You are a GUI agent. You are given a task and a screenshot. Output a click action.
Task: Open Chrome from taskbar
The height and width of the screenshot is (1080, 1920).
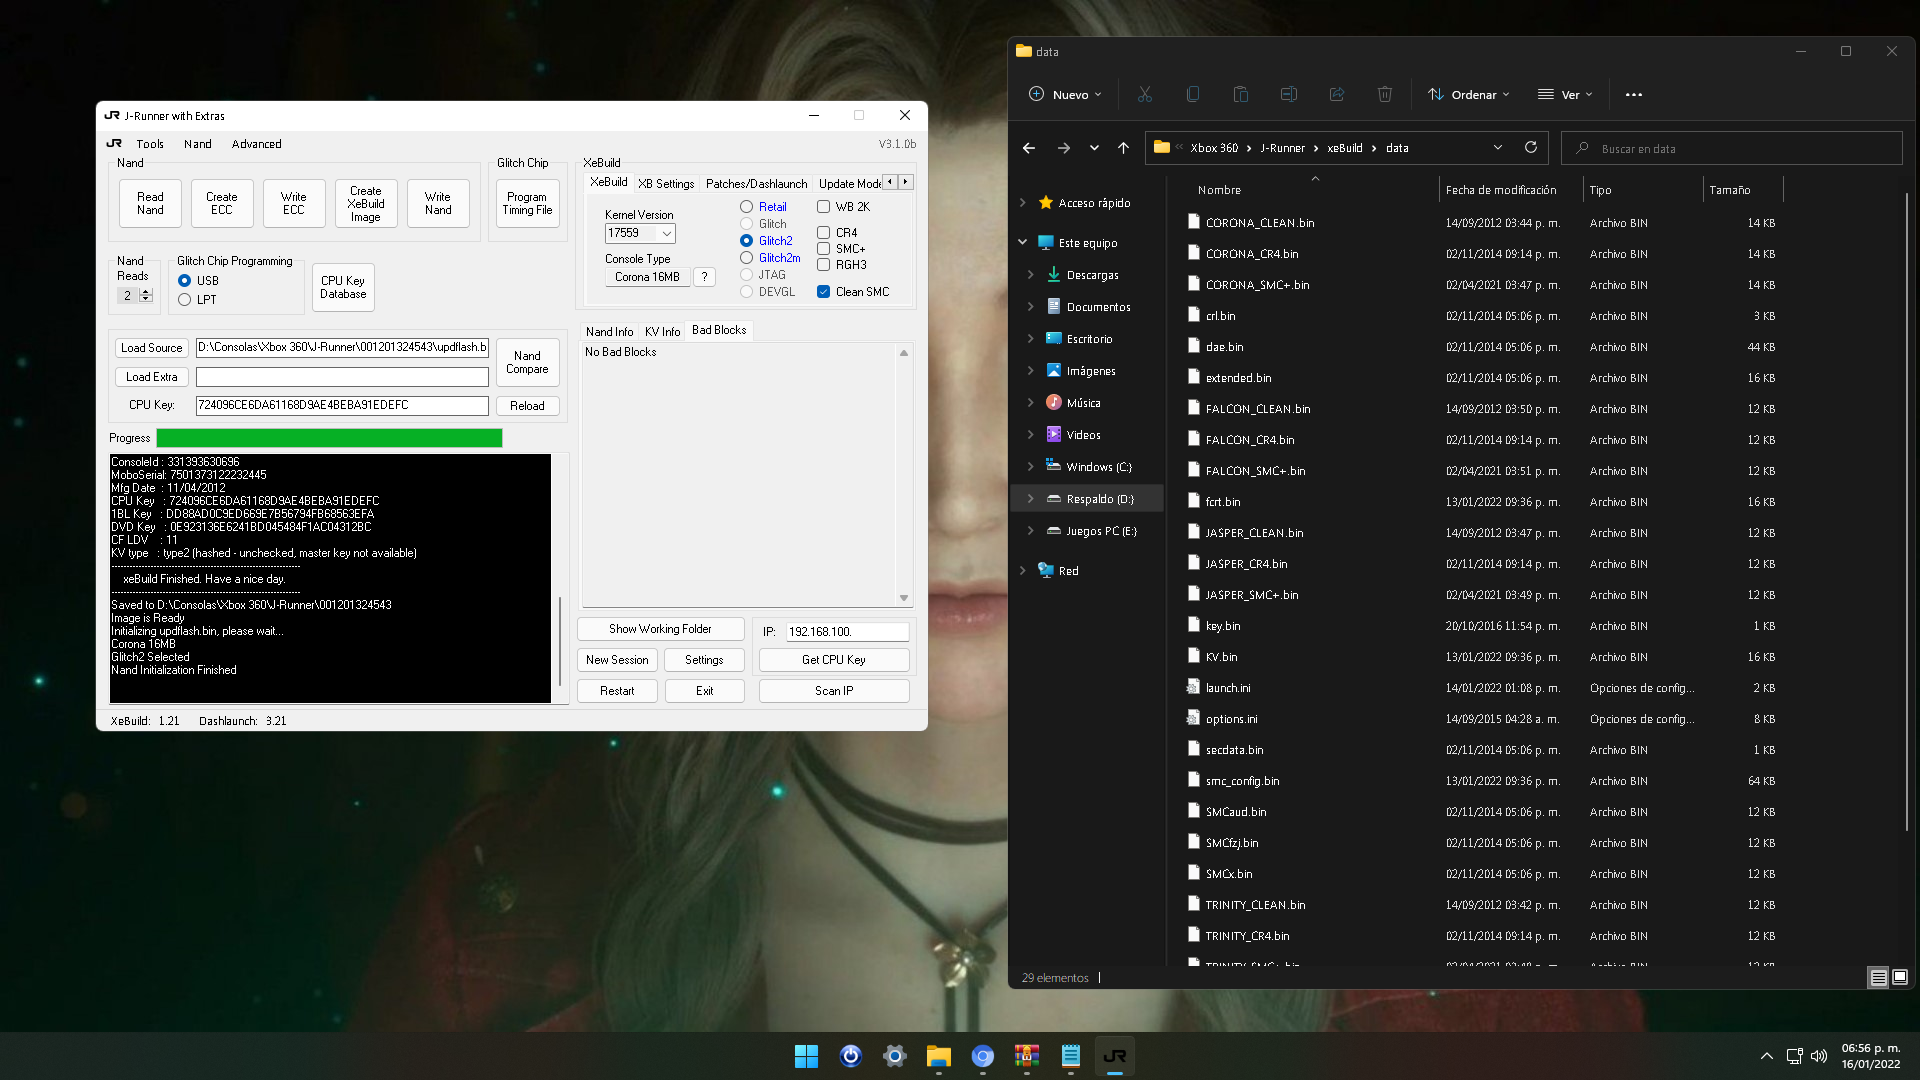pos(982,1056)
